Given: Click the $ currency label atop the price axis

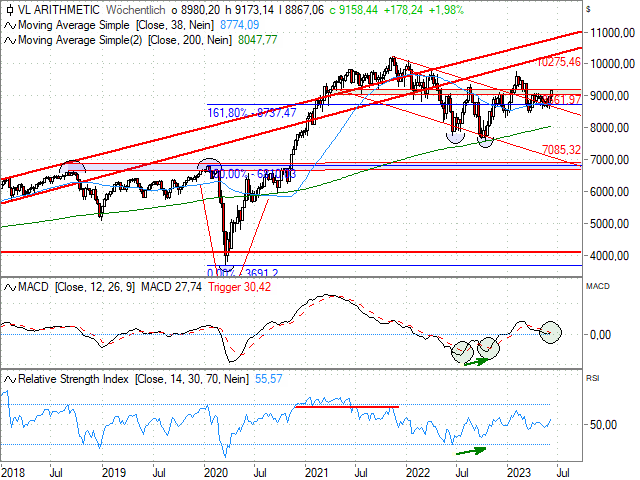Looking at the screenshot, I should 588,9.
